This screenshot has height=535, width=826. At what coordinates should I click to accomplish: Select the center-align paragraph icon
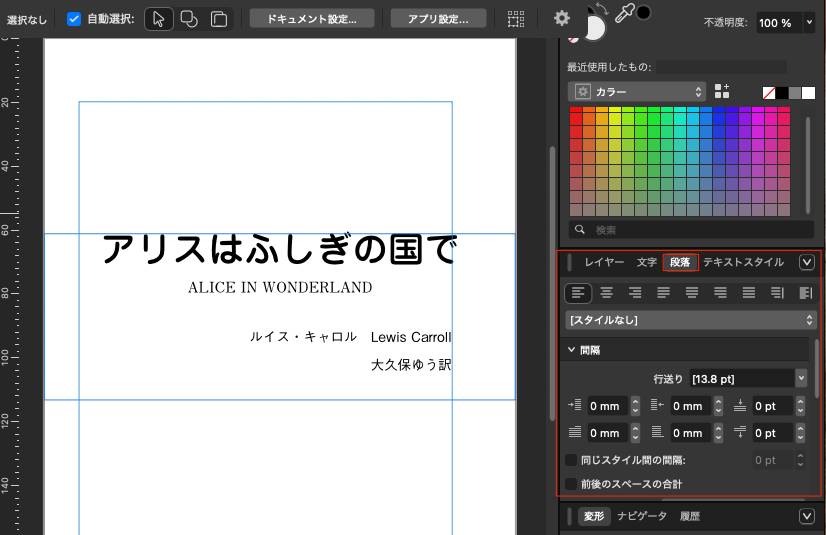click(606, 293)
